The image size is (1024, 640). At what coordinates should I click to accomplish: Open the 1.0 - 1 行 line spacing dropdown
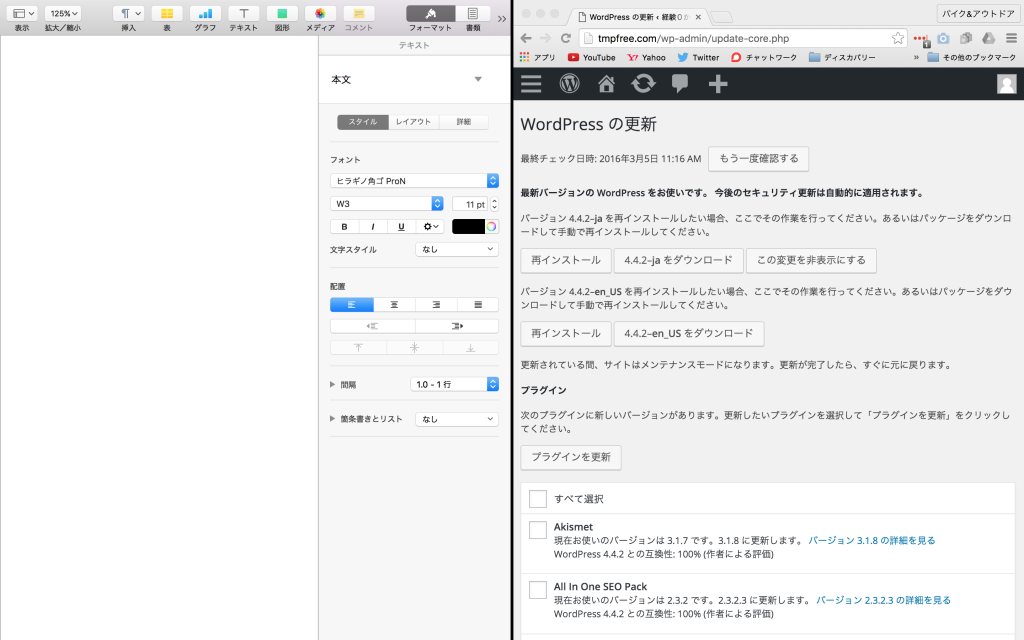coord(455,384)
